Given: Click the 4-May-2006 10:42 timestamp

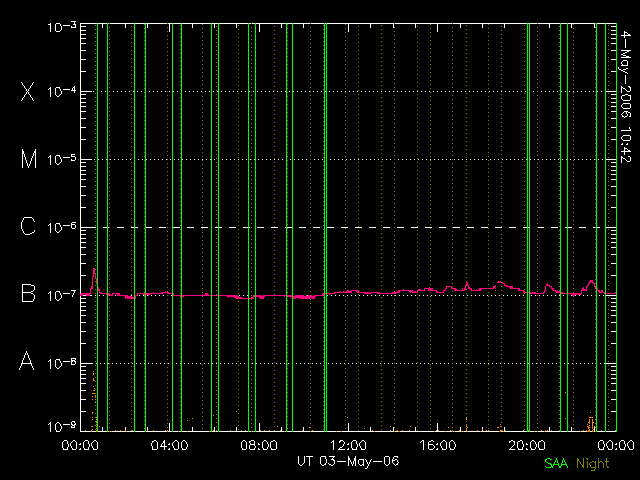Looking at the screenshot, I should (625, 97).
